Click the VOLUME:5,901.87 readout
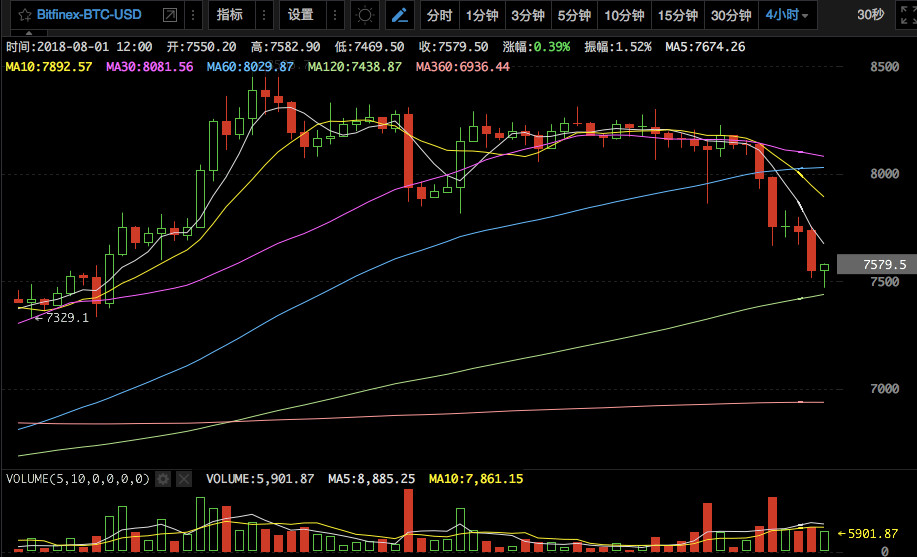The width and height of the screenshot is (917, 557). coord(260,479)
